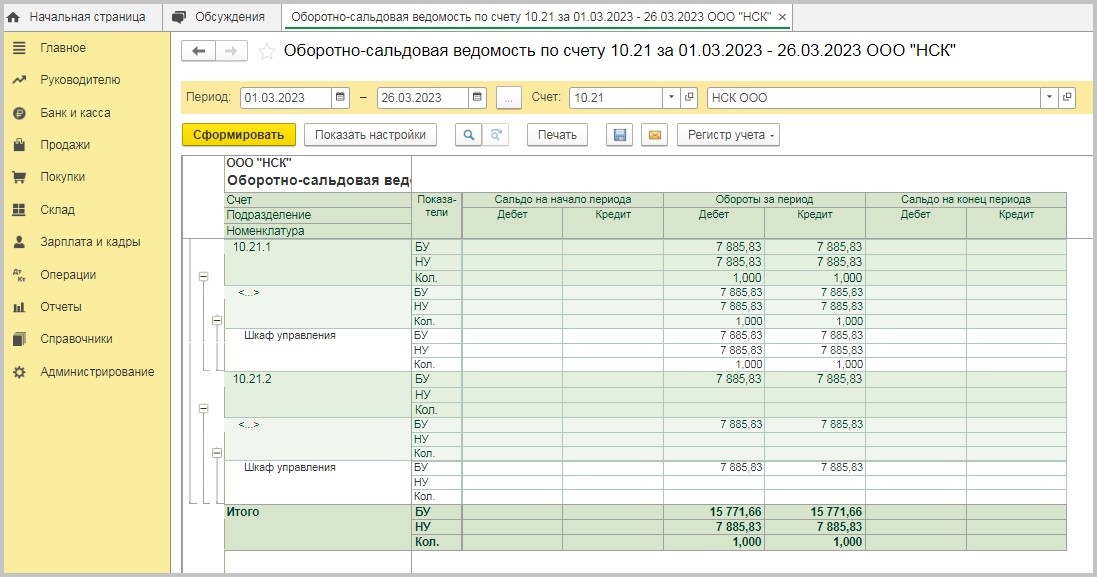The width and height of the screenshot is (1097, 577).
Task: Click the home icon of Начальная страница
Action: pos(13,17)
